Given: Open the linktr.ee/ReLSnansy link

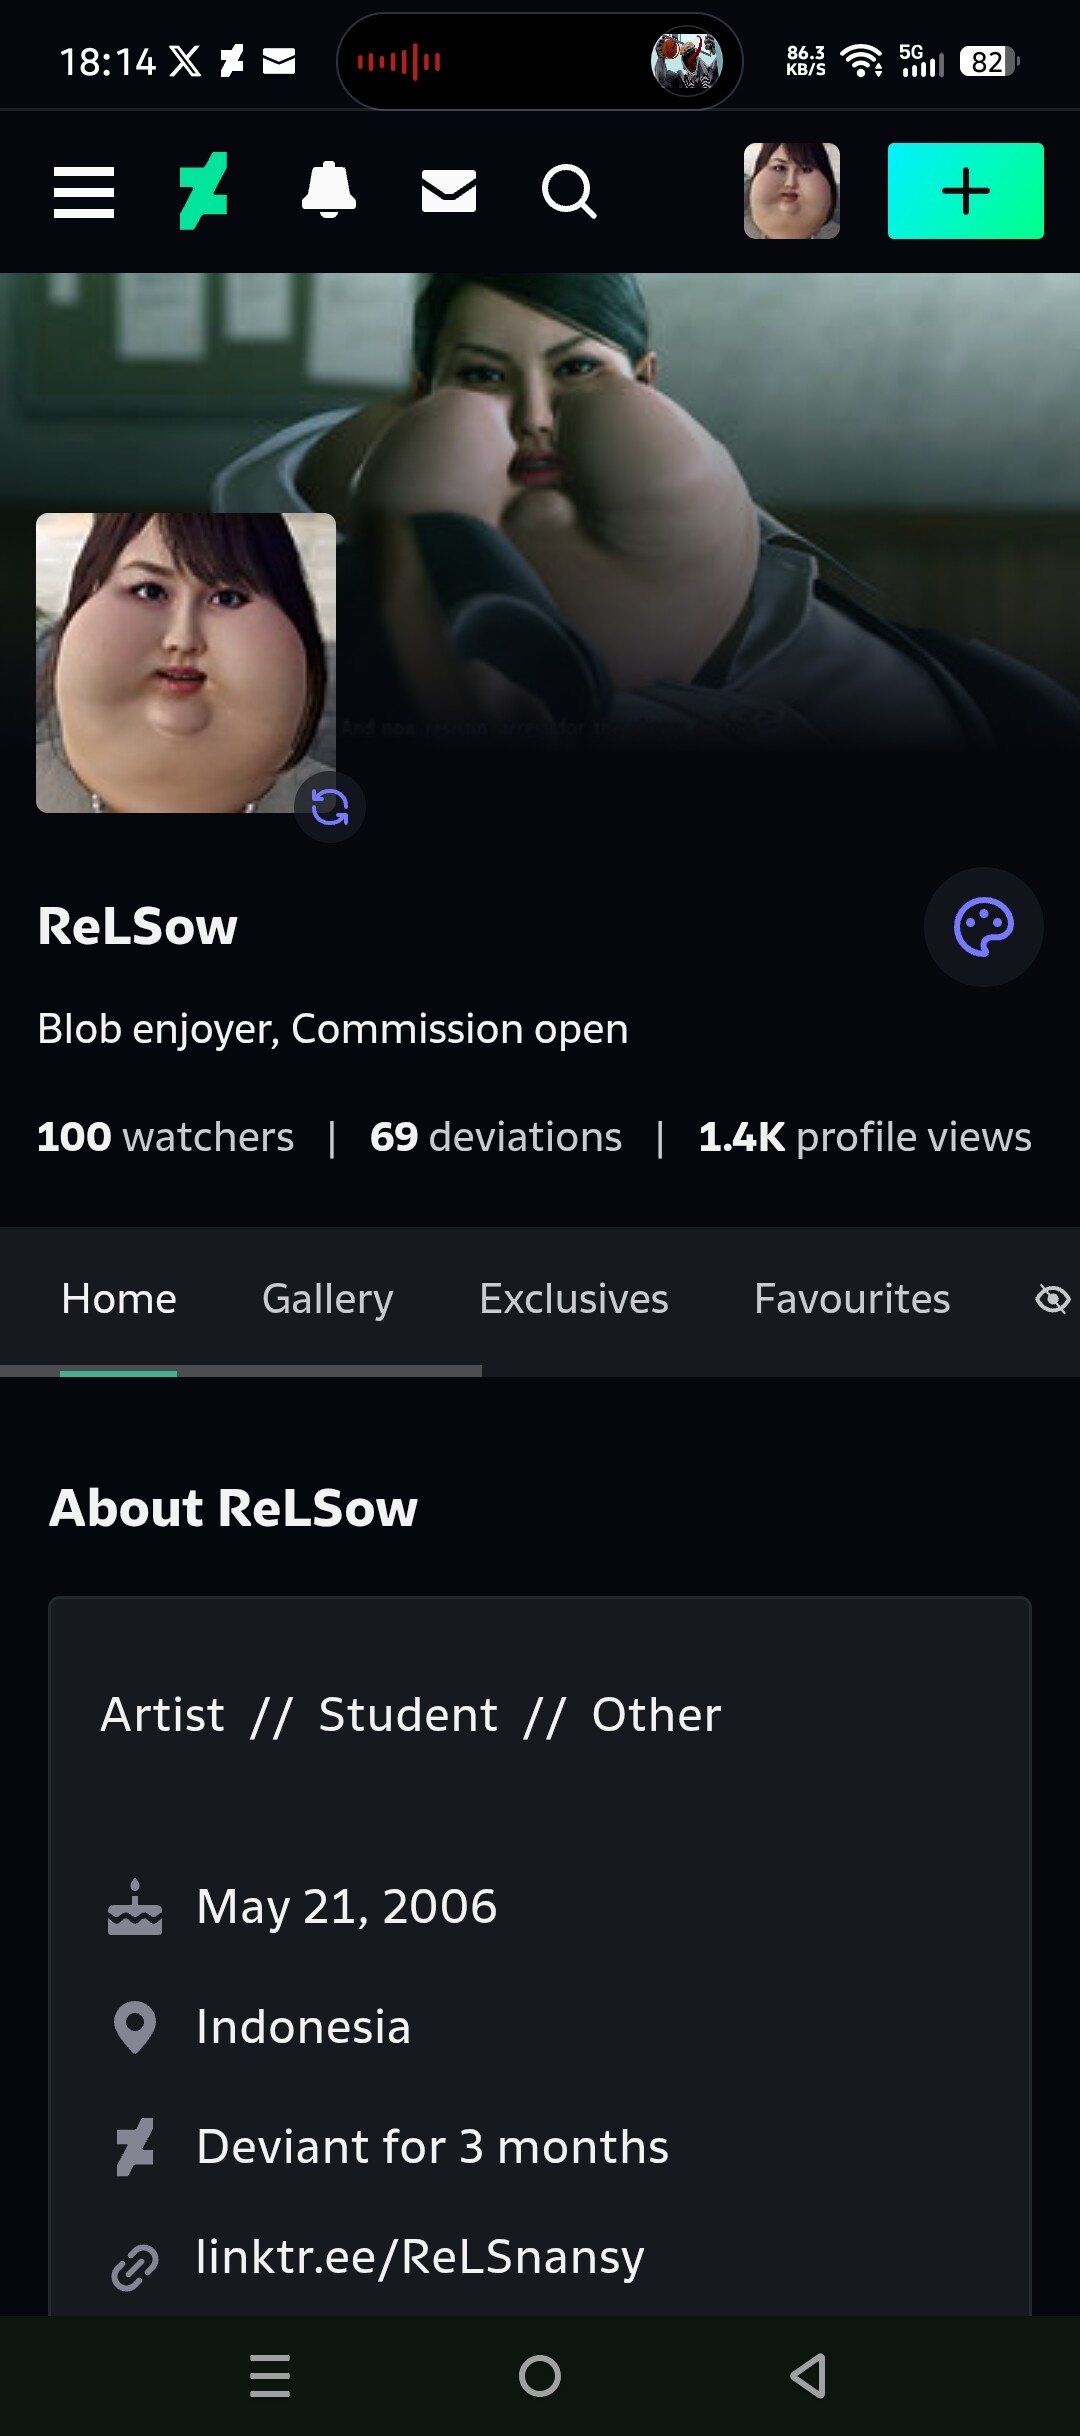Looking at the screenshot, I should click(420, 2257).
